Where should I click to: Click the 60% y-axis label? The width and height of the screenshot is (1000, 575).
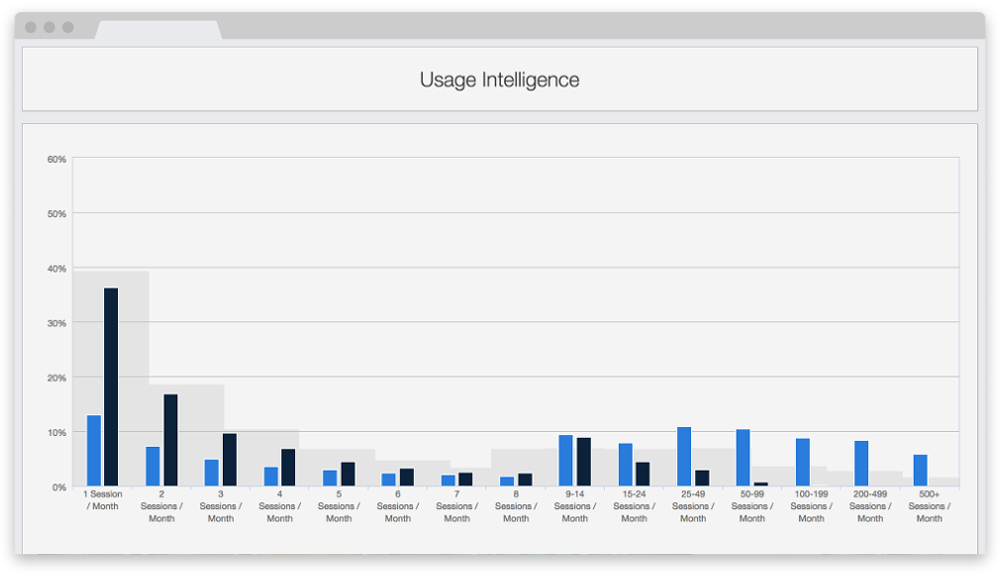57,159
